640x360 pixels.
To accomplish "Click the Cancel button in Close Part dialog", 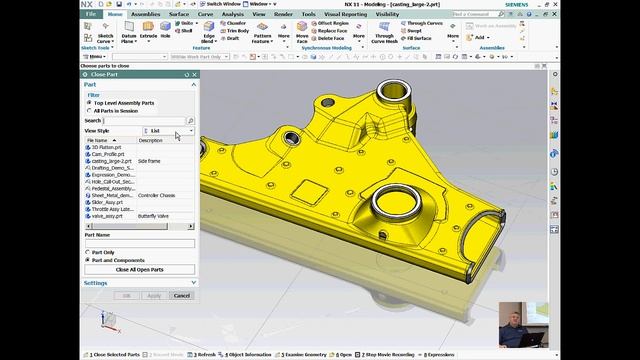I will pos(182,296).
